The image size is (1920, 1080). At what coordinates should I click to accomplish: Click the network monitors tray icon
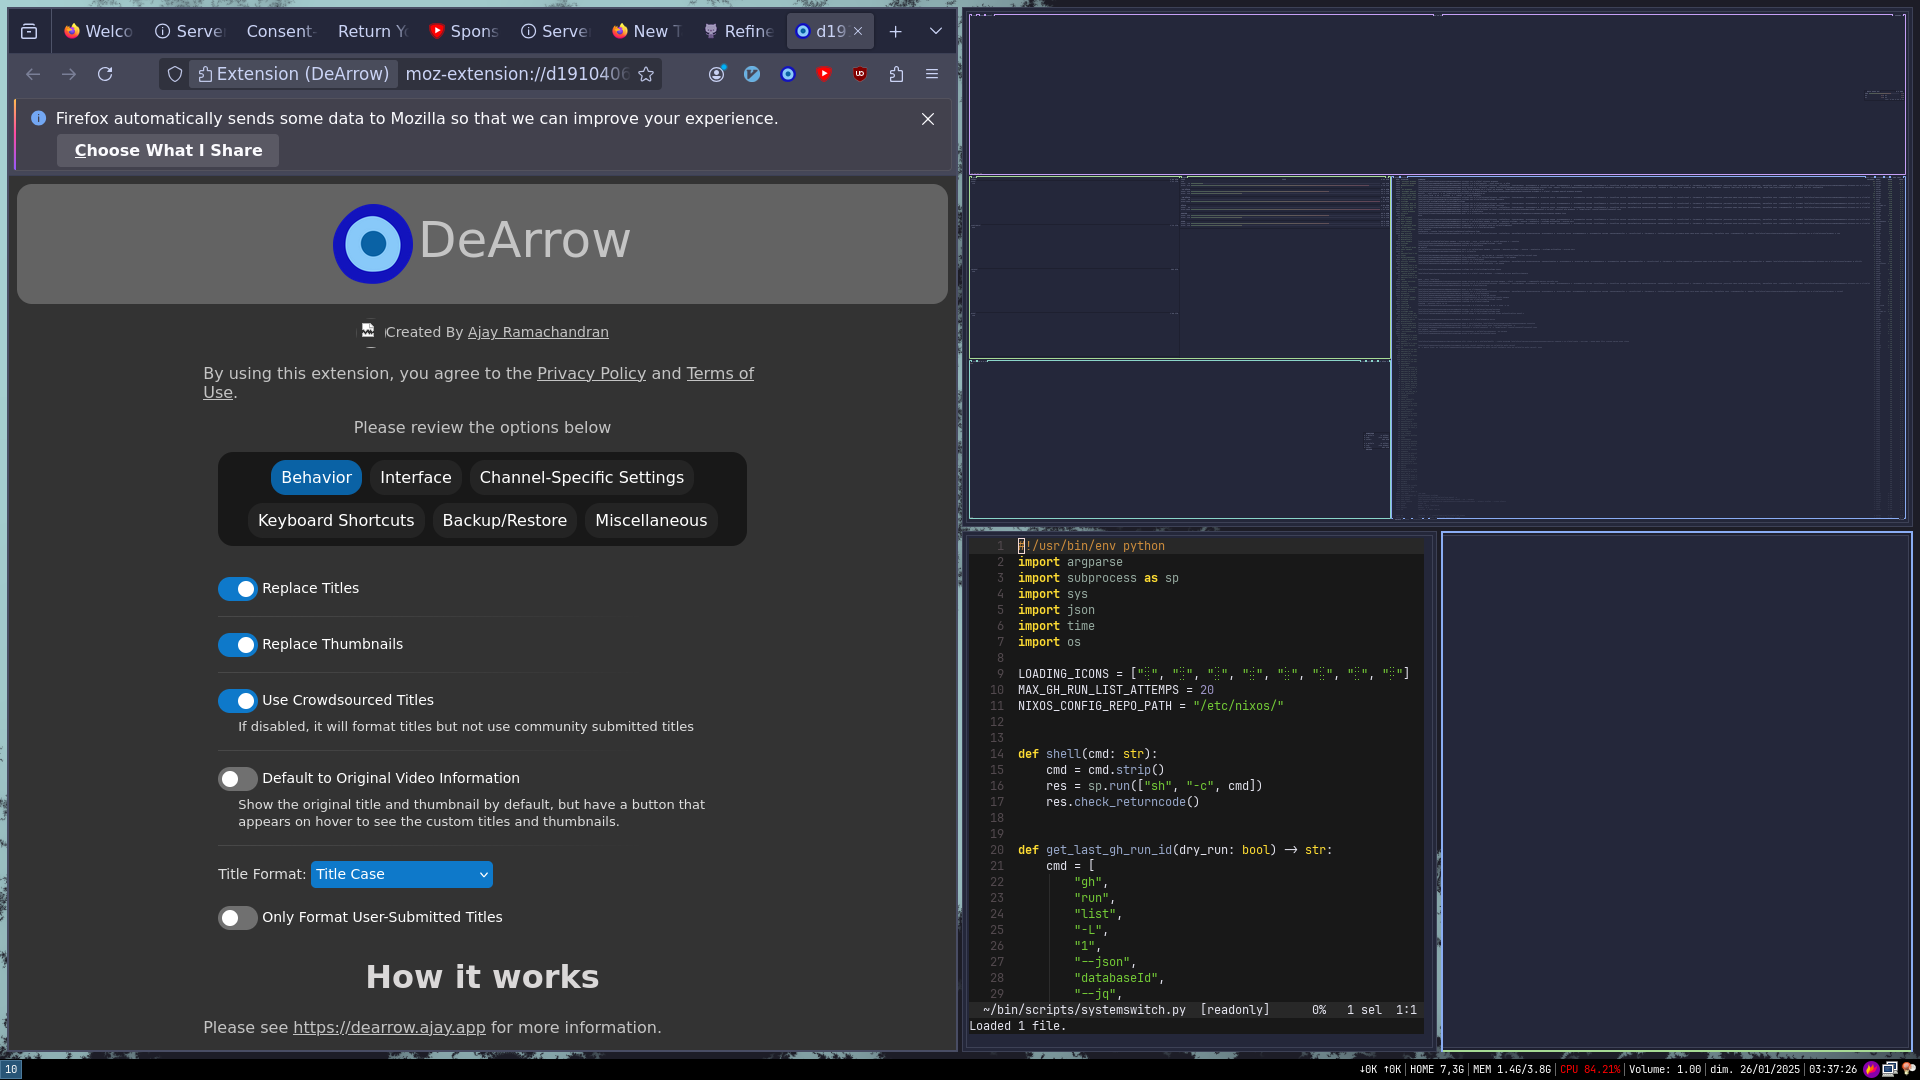(1890, 1069)
